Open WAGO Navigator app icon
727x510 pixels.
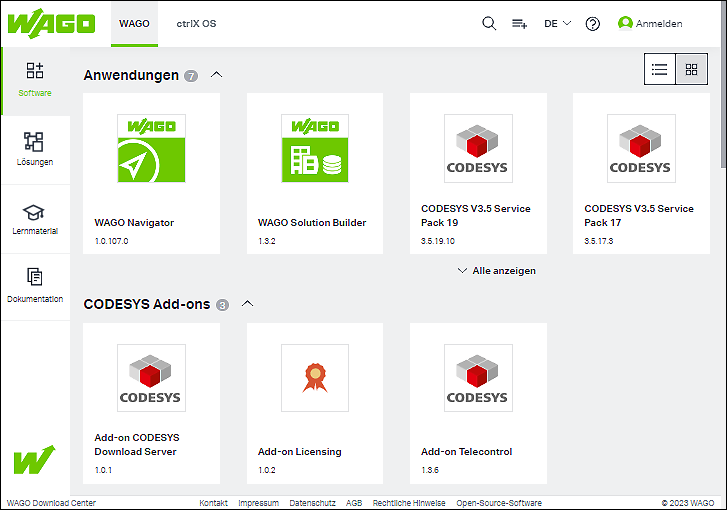pyautogui.click(x=151, y=148)
